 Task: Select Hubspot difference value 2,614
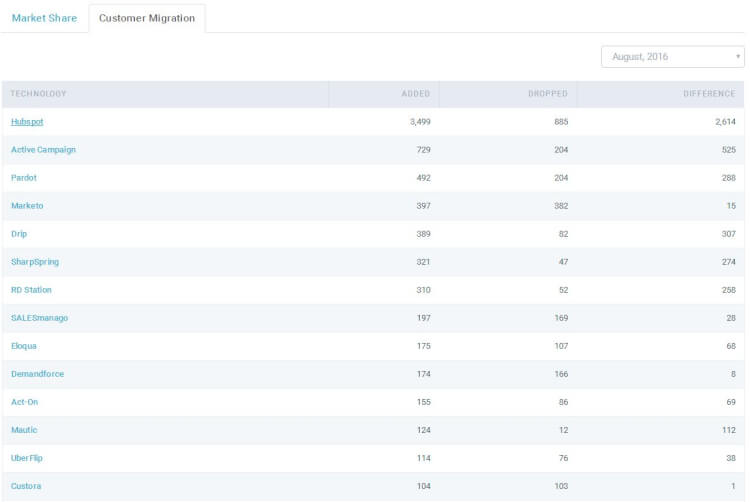click(x=725, y=122)
